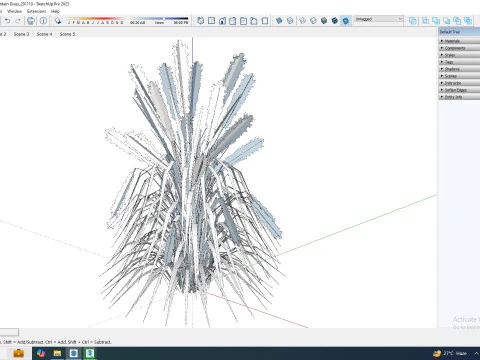The height and width of the screenshot is (360, 480).
Task: Click the Union solid tool
Action: 436,21
